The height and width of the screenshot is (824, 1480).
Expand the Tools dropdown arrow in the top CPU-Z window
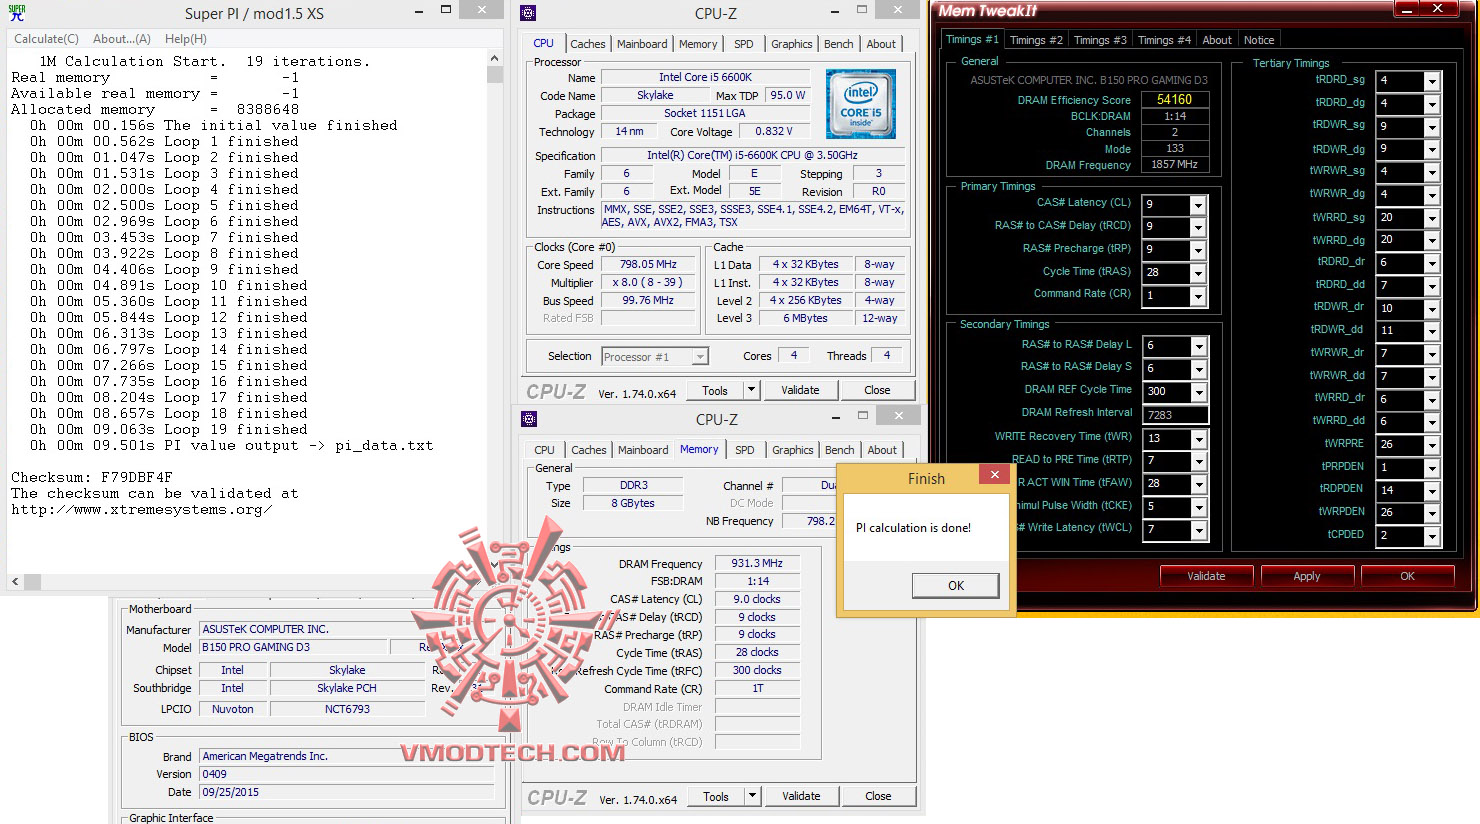click(x=753, y=391)
